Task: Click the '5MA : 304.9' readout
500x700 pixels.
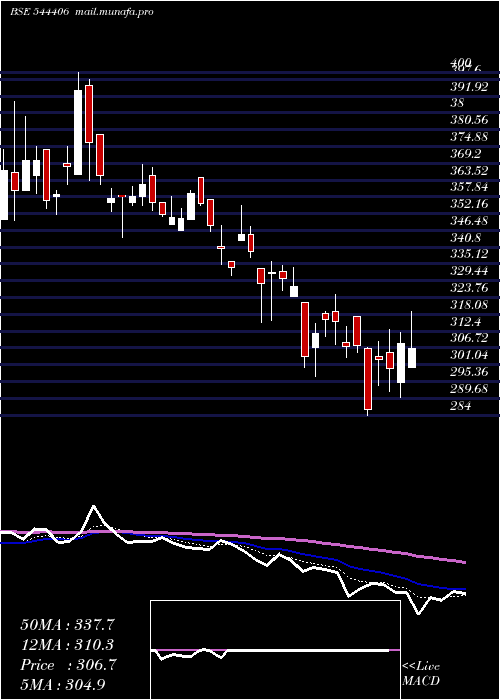Action: coord(63,685)
